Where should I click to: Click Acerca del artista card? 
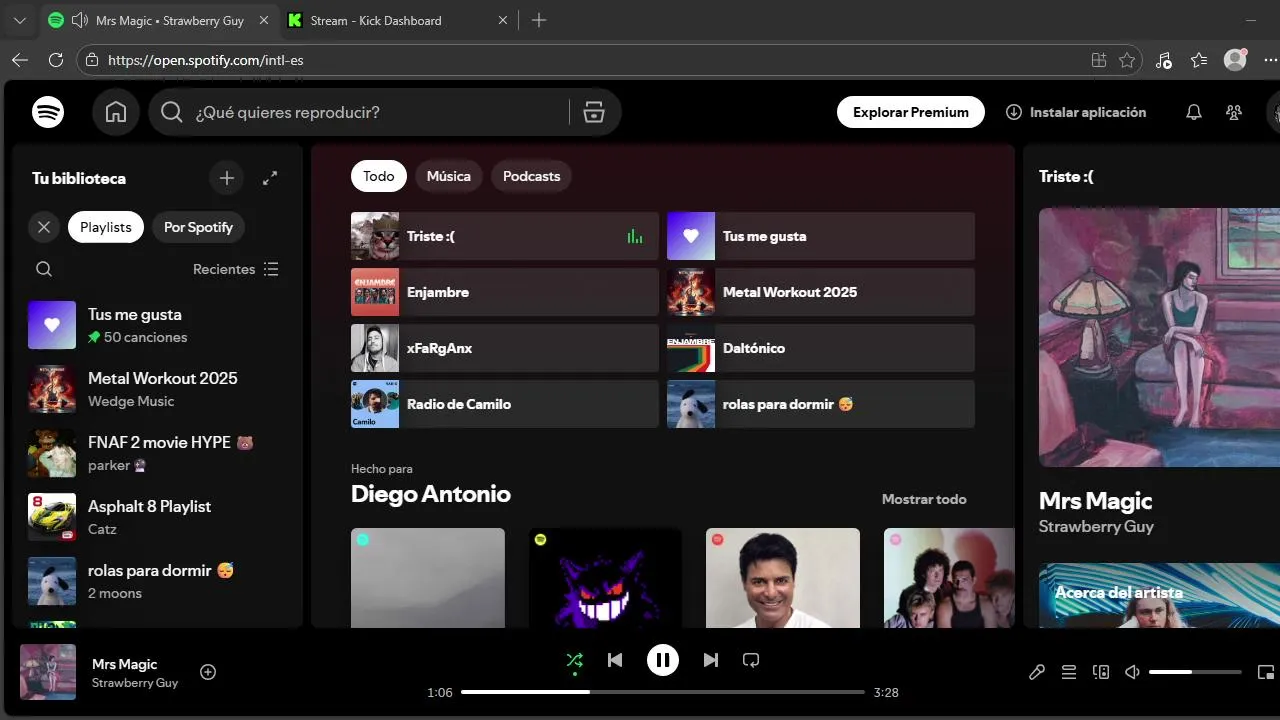(x=1159, y=596)
